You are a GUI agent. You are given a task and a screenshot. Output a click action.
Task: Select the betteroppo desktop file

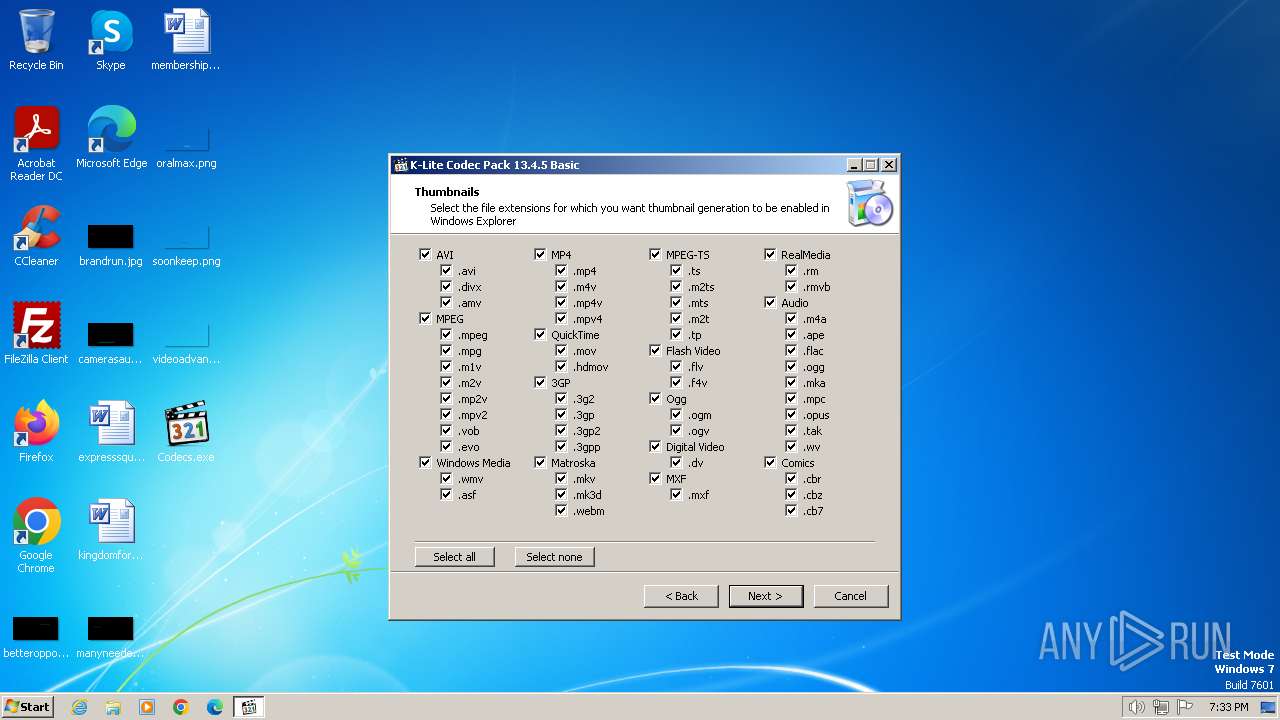36,636
